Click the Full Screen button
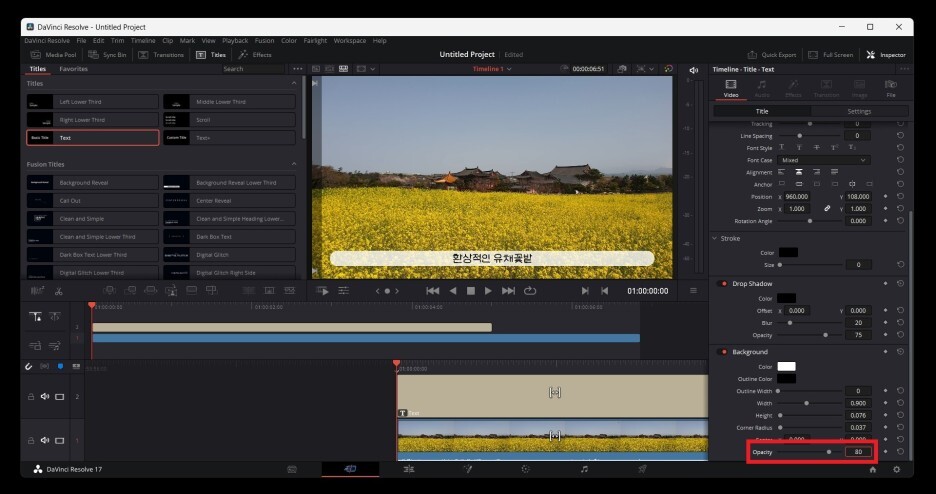The width and height of the screenshot is (936, 494). coord(831,55)
